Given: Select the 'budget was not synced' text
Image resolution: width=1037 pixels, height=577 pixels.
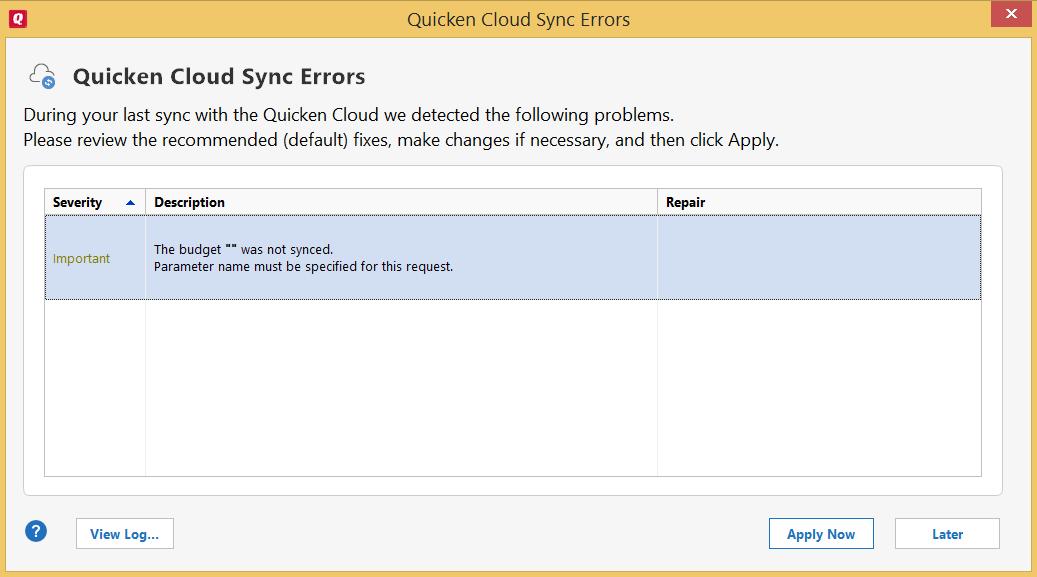Looking at the screenshot, I should 243,250.
